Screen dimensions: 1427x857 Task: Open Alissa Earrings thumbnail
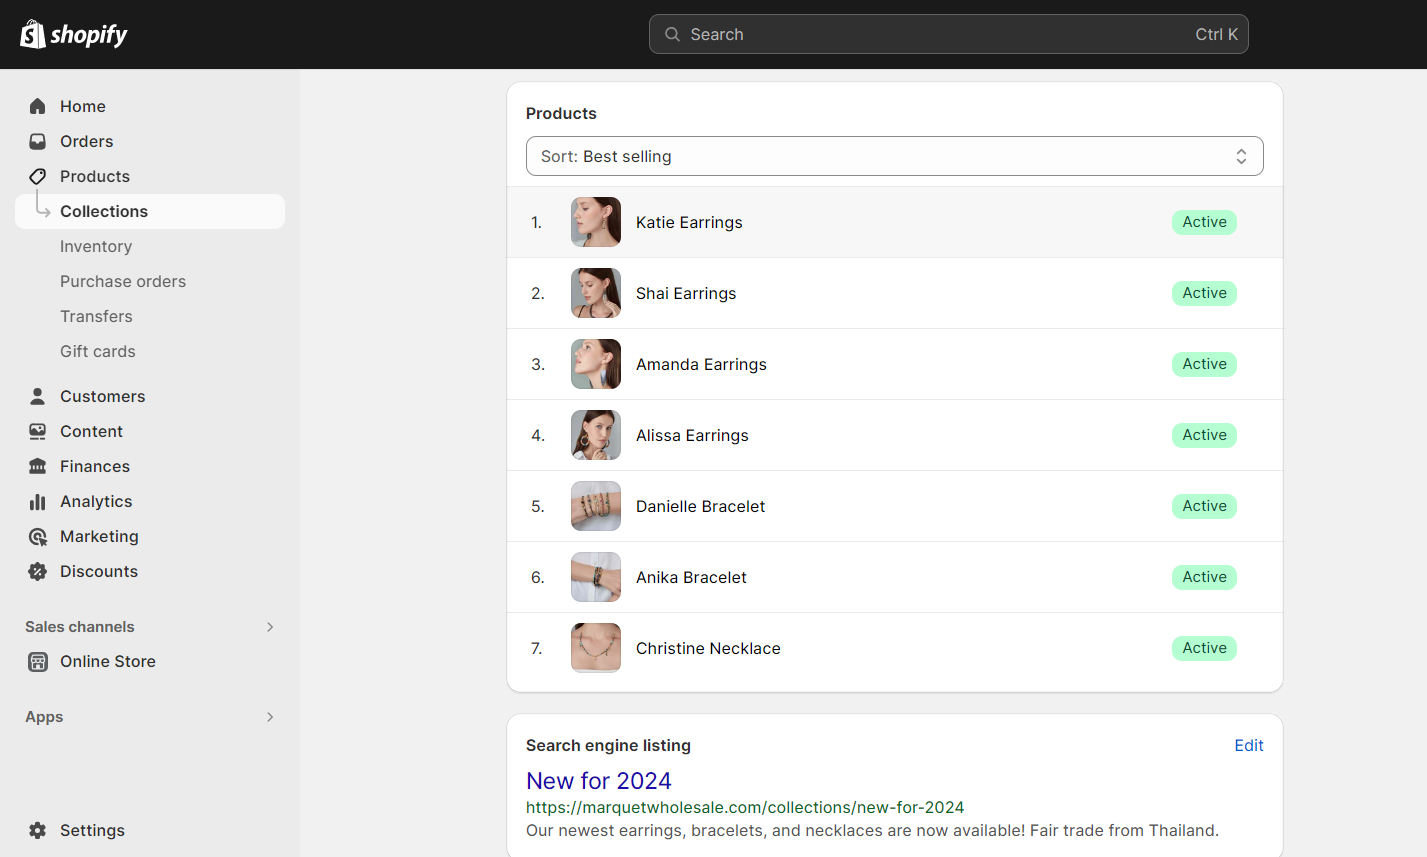coord(596,435)
